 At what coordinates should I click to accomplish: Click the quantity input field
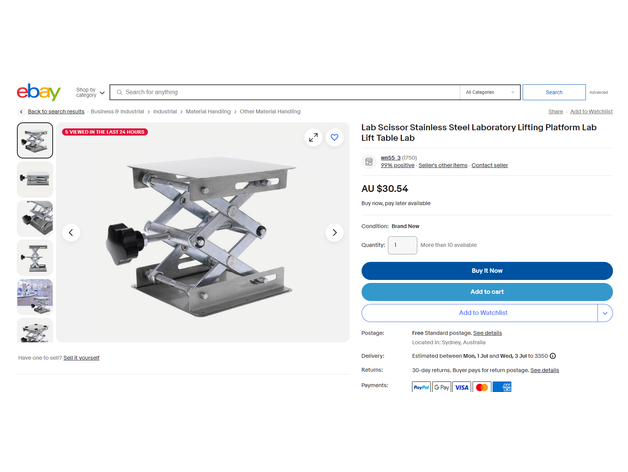pos(402,245)
